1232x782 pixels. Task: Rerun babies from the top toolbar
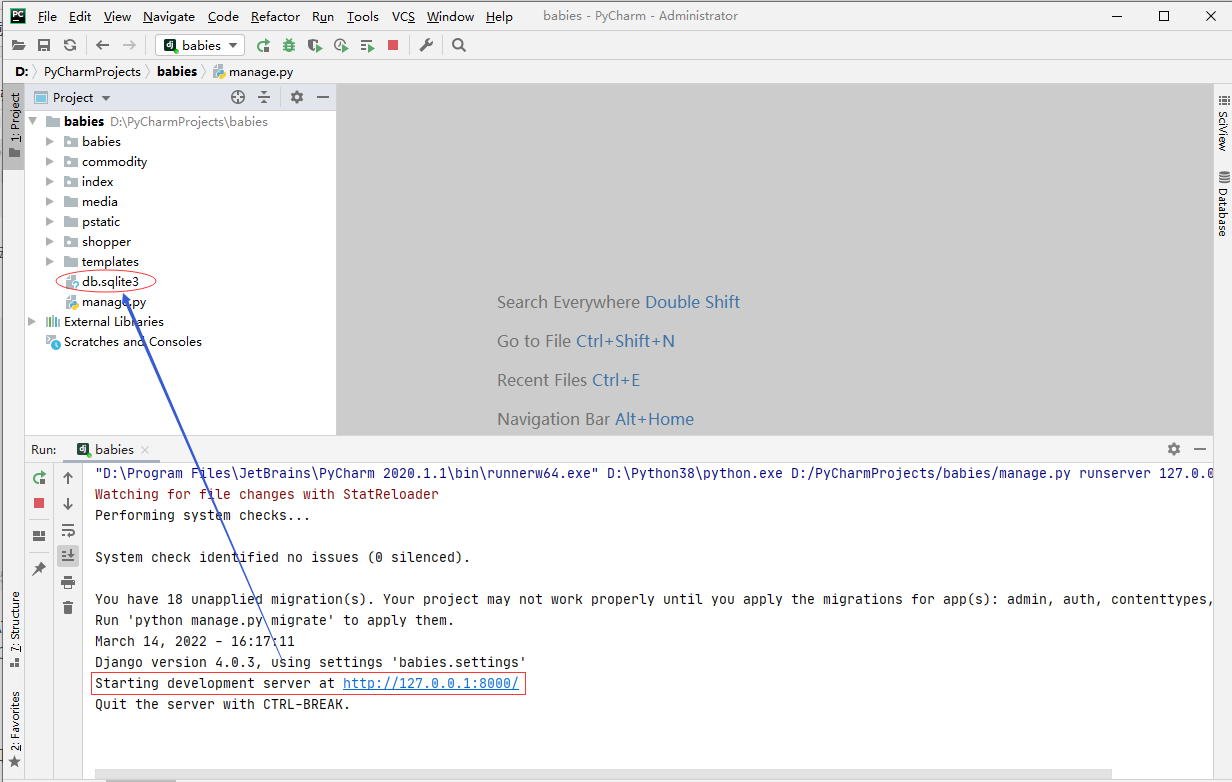[x=263, y=45]
